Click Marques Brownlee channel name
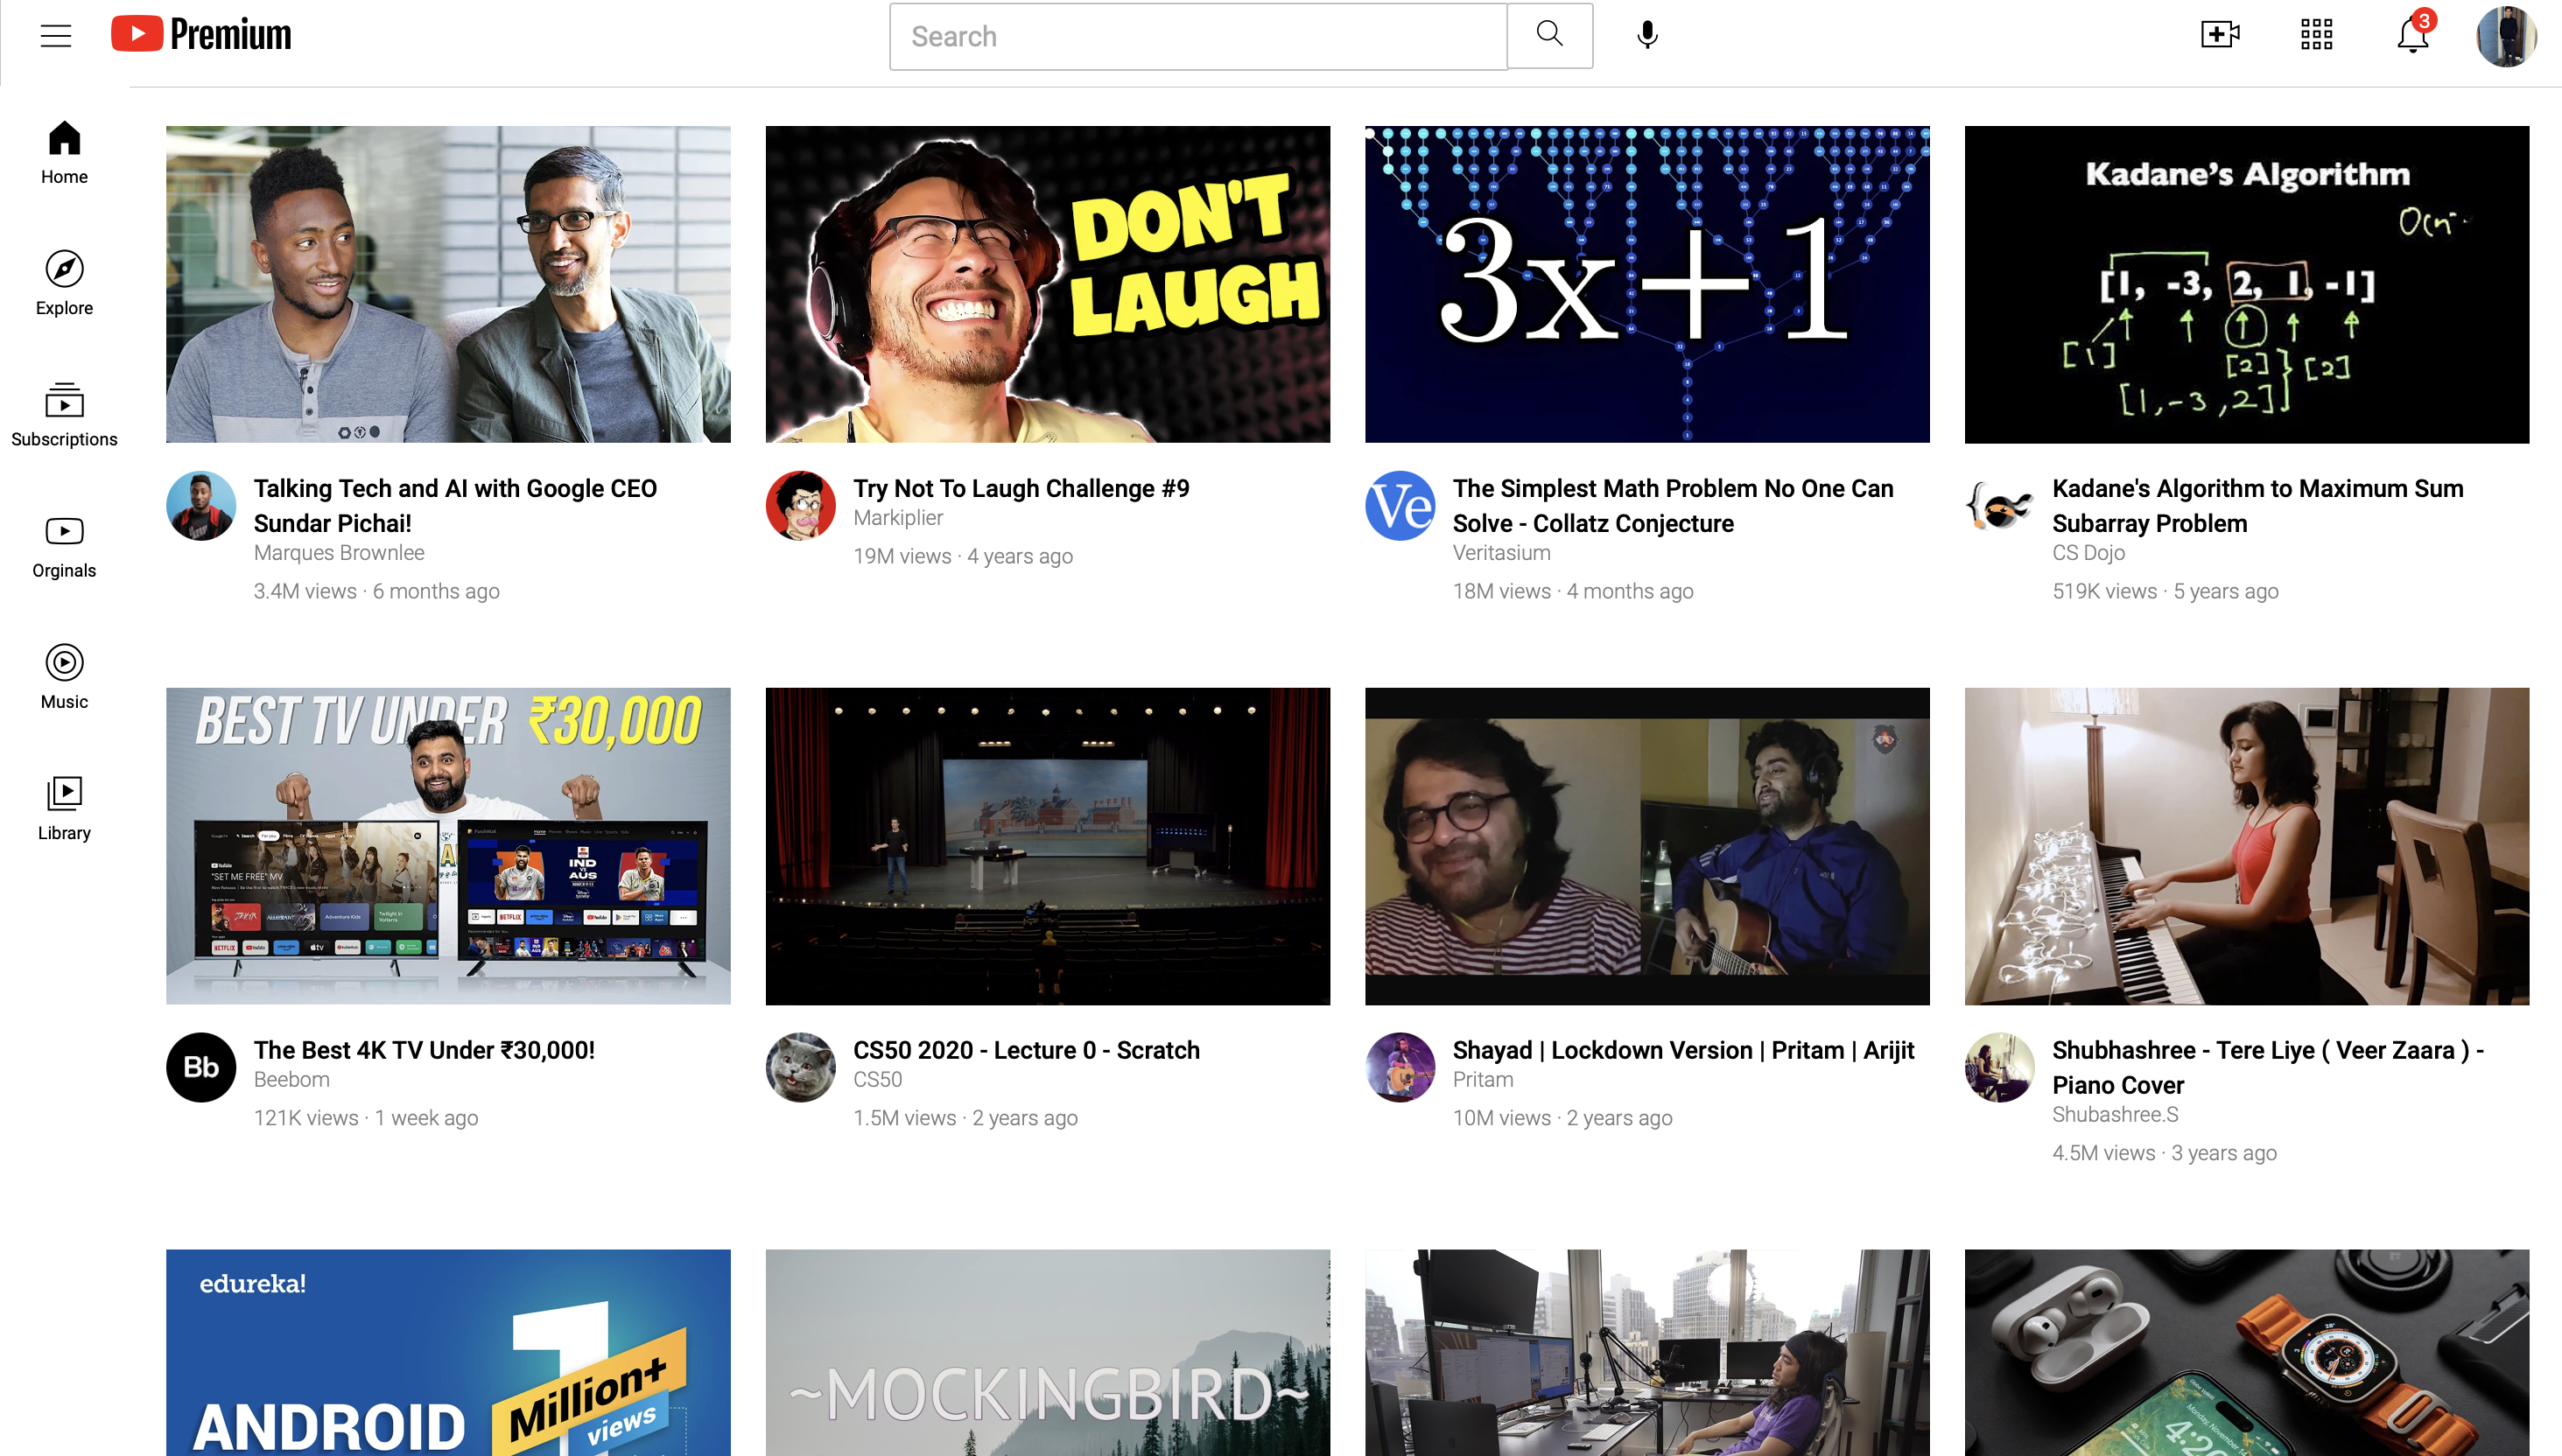Image resolution: width=2562 pixels, height=1456 pixels. [x=339, y=552]
